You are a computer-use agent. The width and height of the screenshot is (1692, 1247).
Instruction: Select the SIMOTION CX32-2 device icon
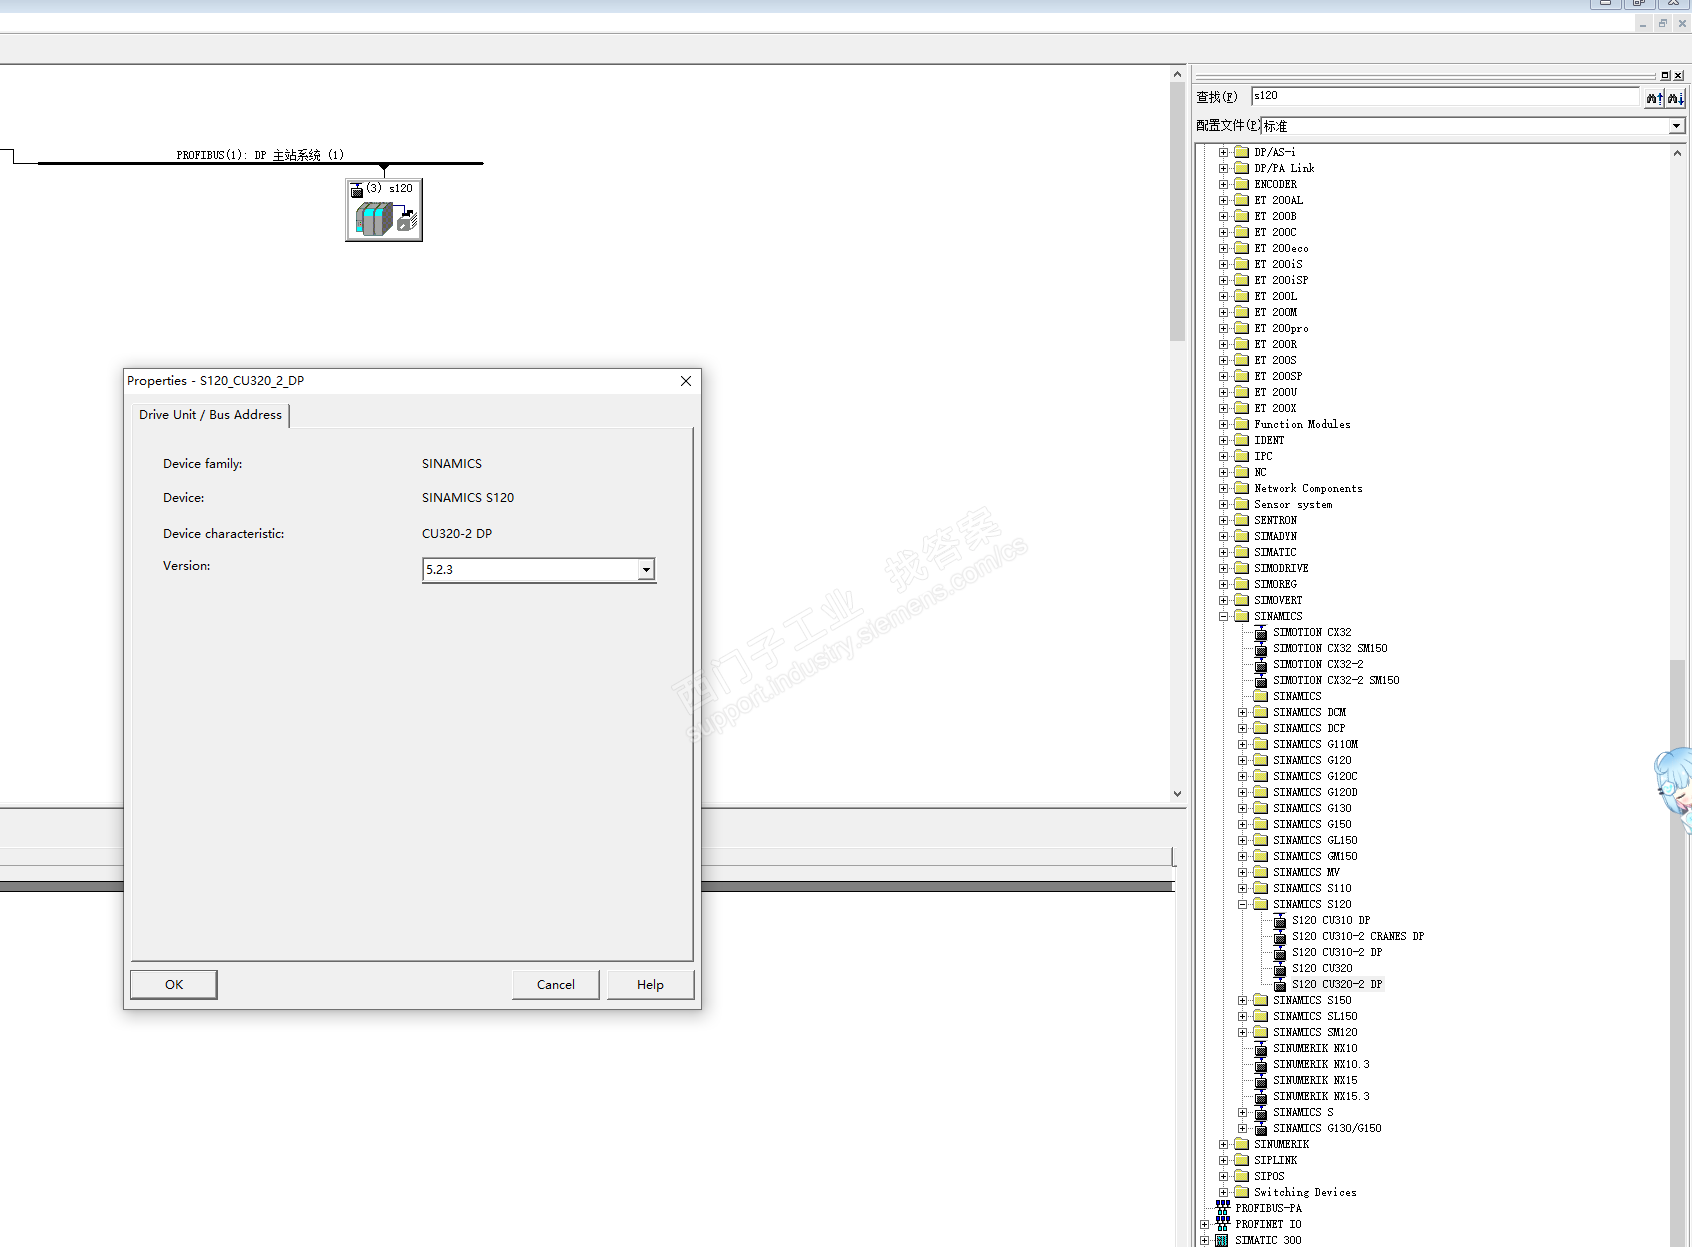1261,664
